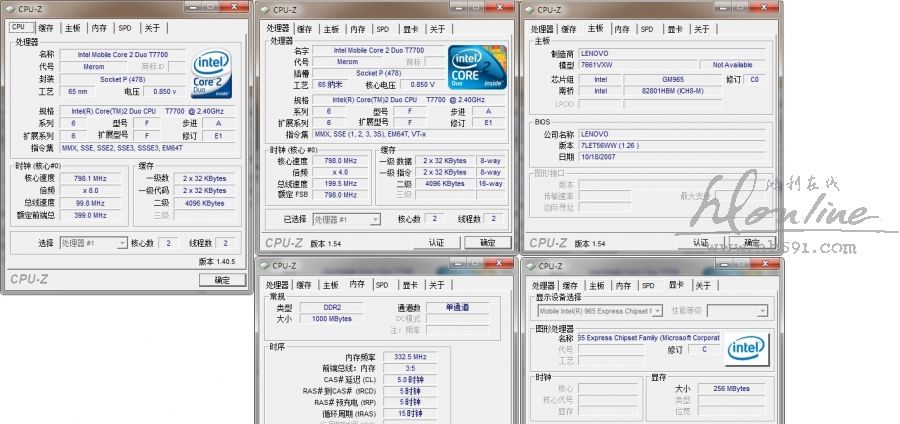Image resolution: width=900 pixels, height=424 pixels.
Task: Click 认证 button in the middle window
Action: (436, 243)
